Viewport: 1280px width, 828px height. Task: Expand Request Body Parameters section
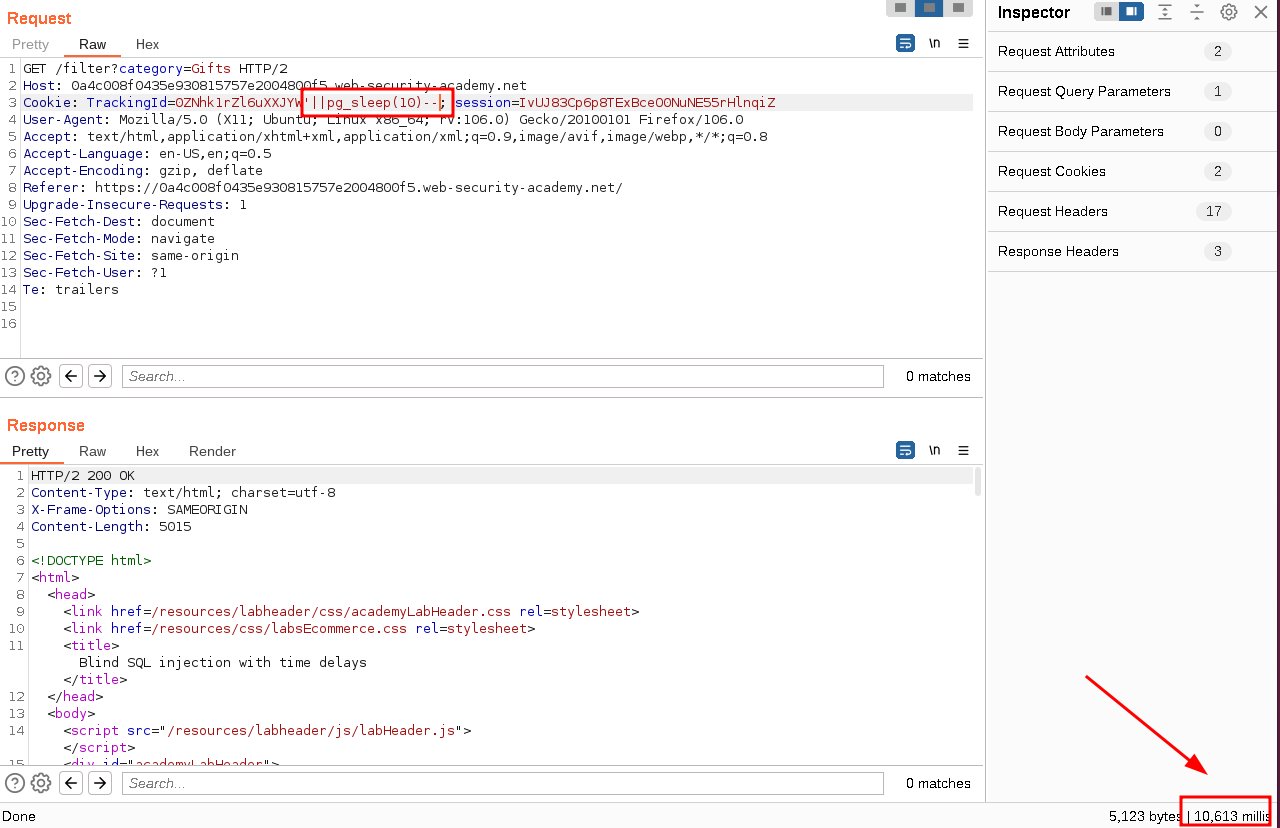pyautogui.click(x=1134, y=131)
